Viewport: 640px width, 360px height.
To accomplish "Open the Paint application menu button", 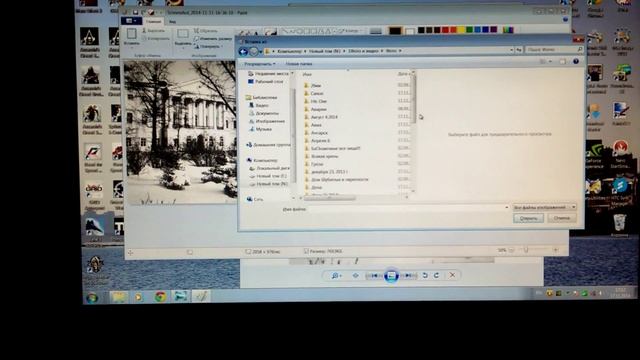I will pyautogui.click(x=131, y=21).
